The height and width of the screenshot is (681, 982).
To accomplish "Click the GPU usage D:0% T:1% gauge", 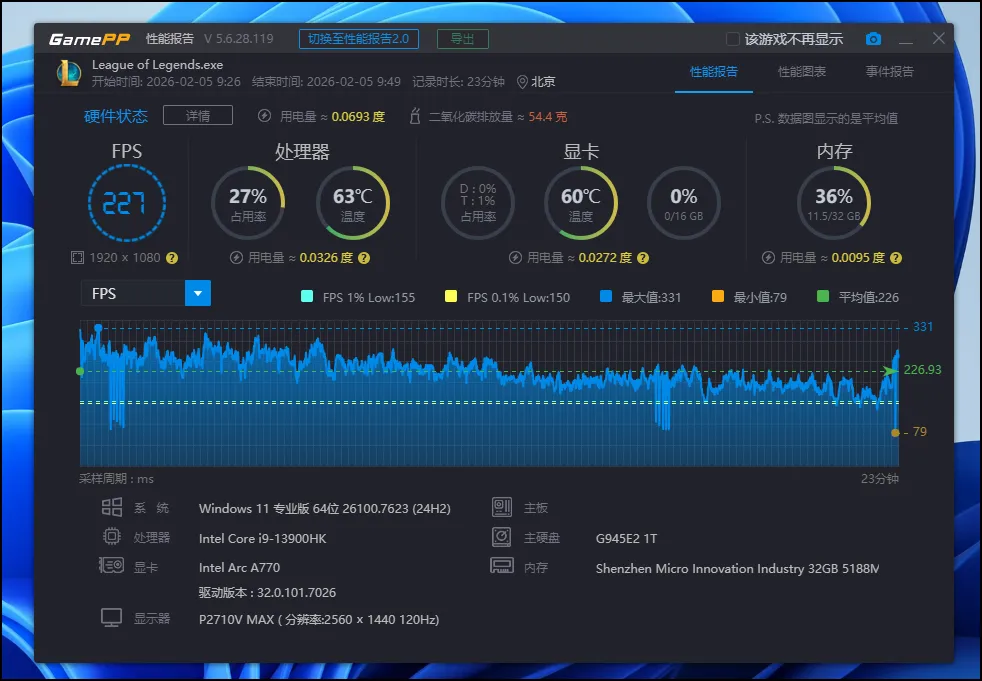I will (478, 203).
